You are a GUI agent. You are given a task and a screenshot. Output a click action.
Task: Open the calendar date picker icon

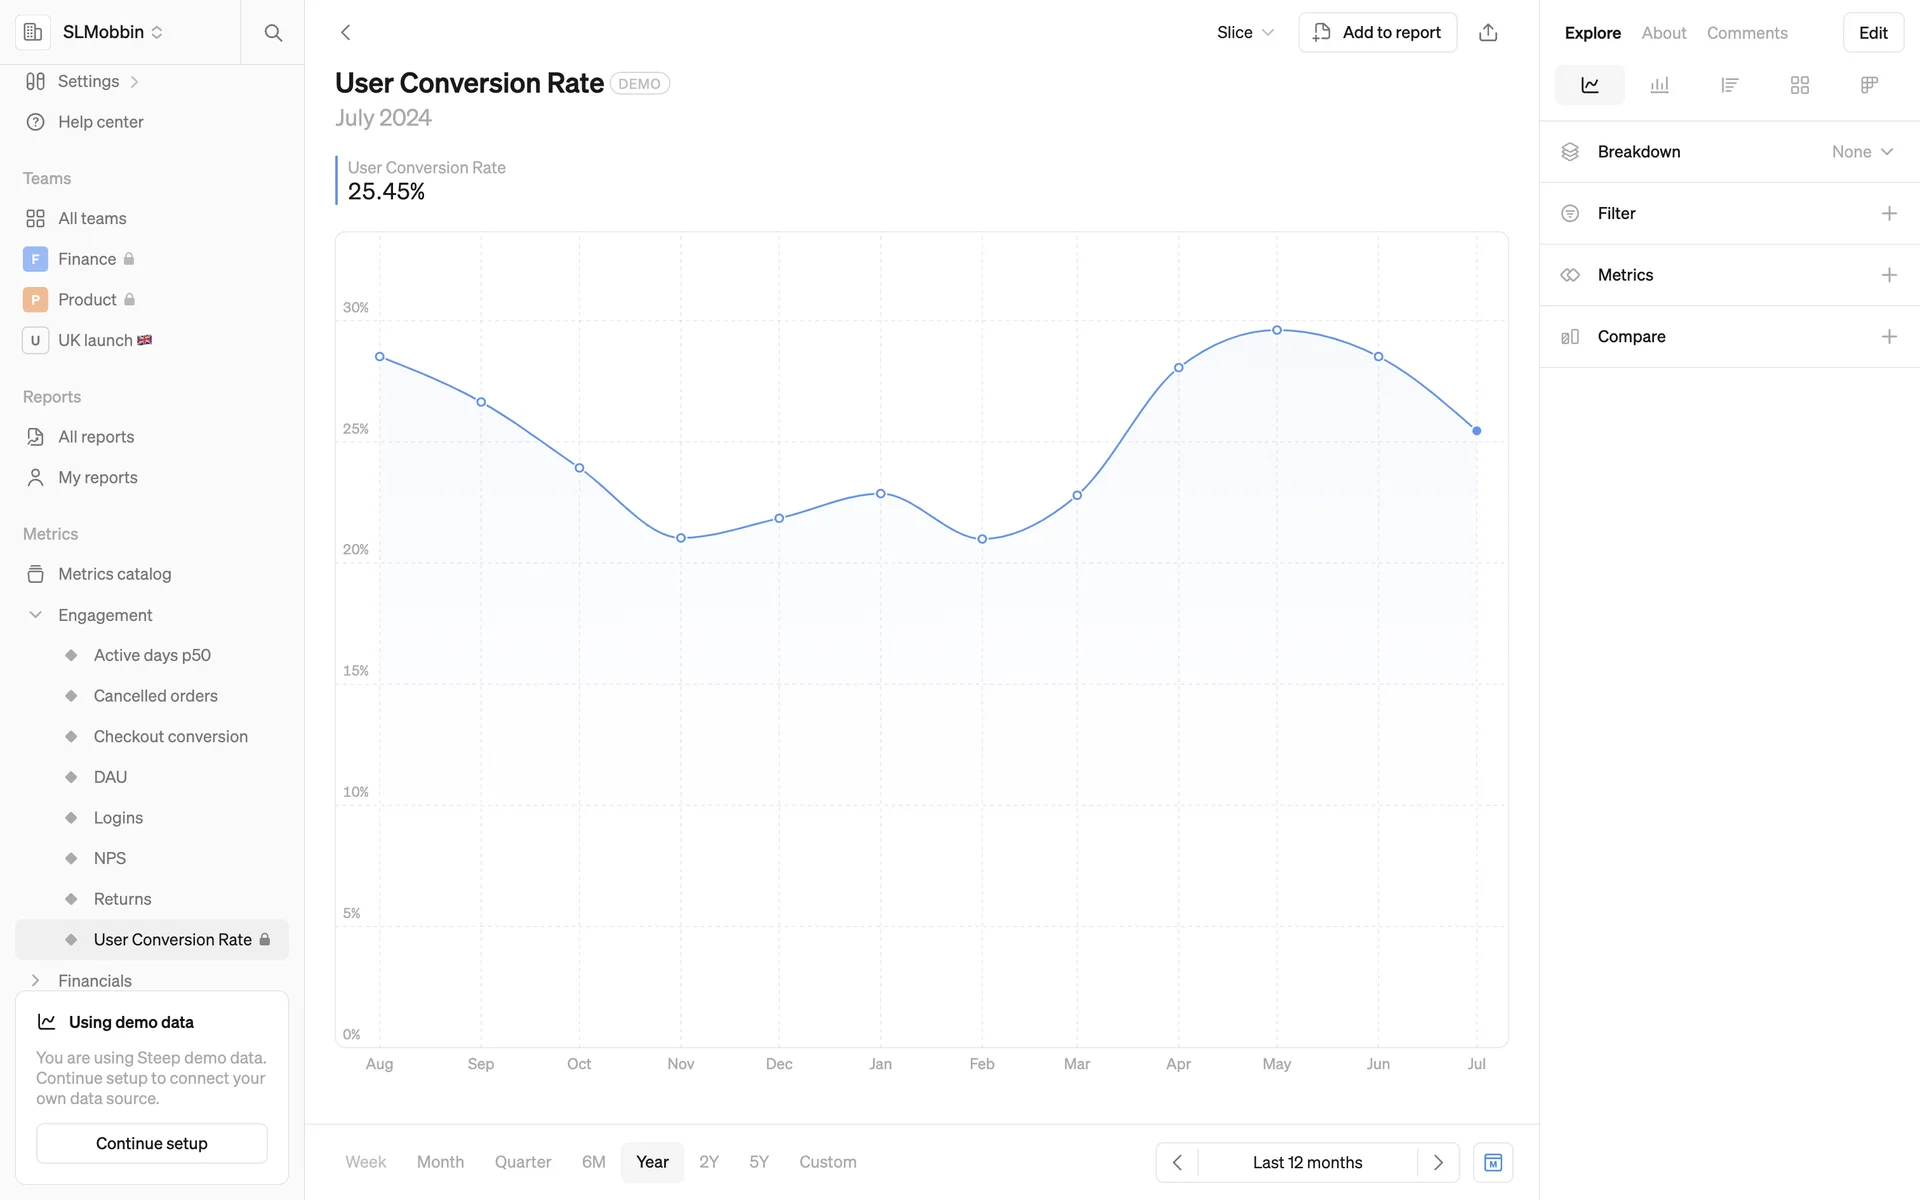1492,1162
